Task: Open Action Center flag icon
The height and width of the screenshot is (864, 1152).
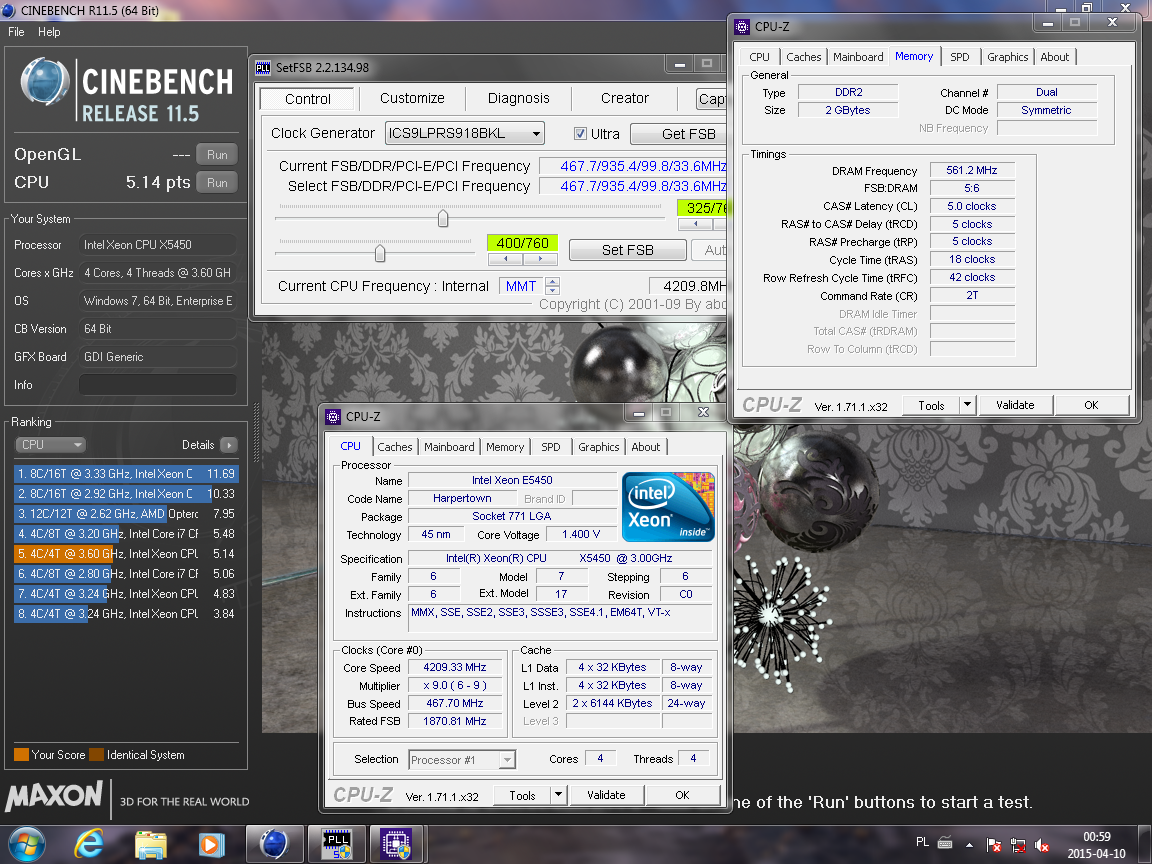Action: [993, 845]
